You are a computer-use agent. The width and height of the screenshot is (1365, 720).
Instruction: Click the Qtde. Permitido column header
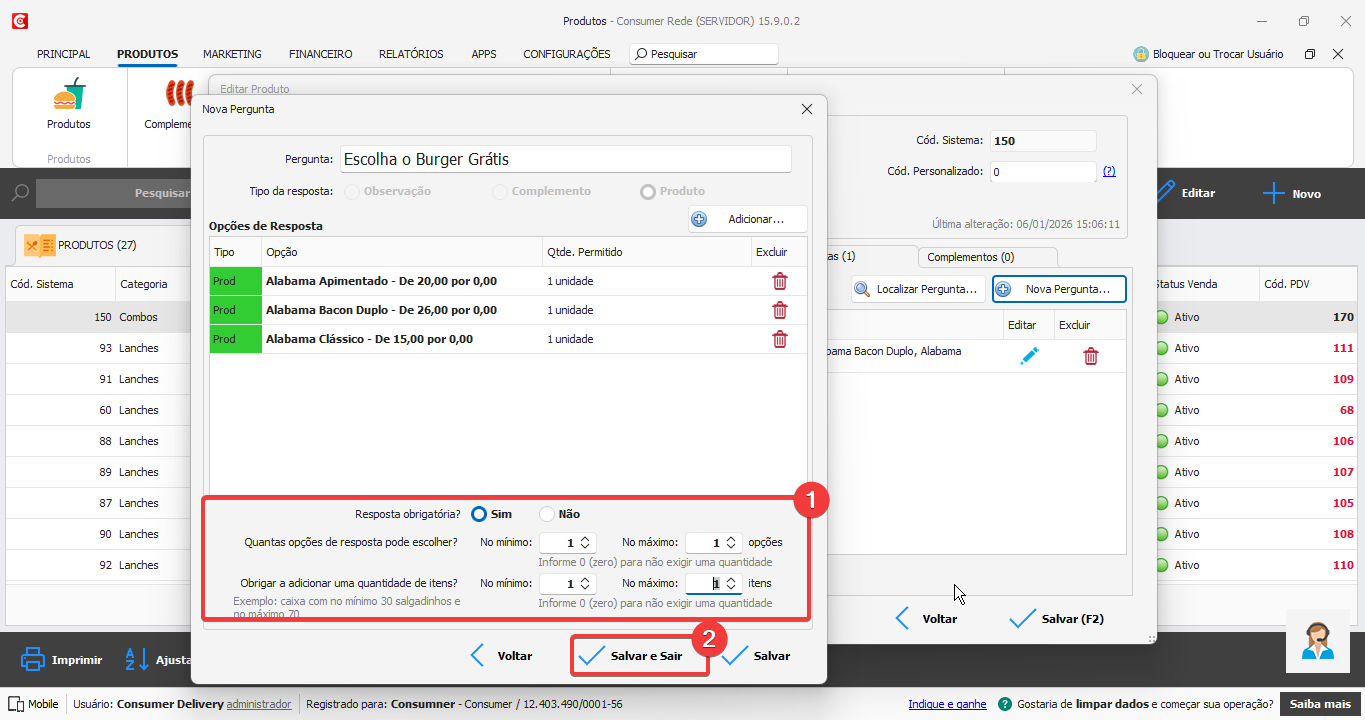point(646,252)
